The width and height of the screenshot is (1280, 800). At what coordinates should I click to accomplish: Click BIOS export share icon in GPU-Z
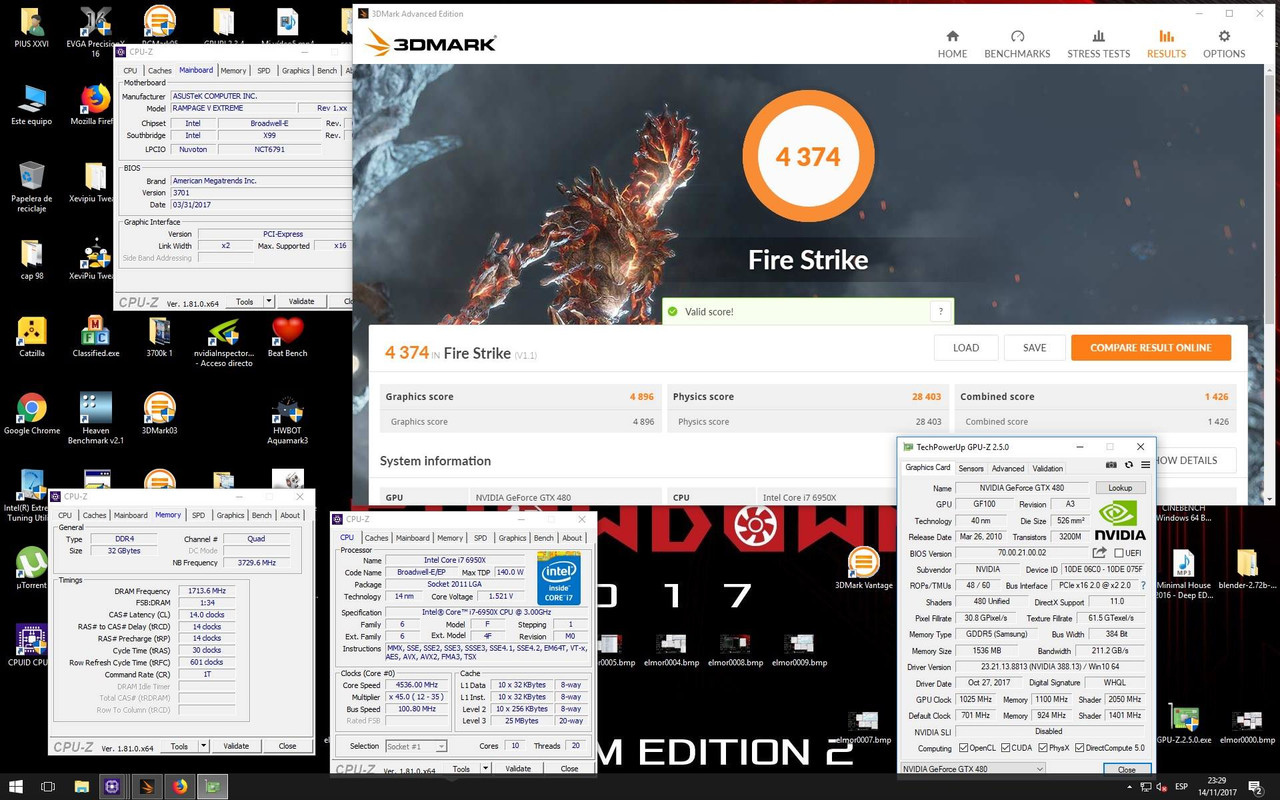[x=1100, y=553]
